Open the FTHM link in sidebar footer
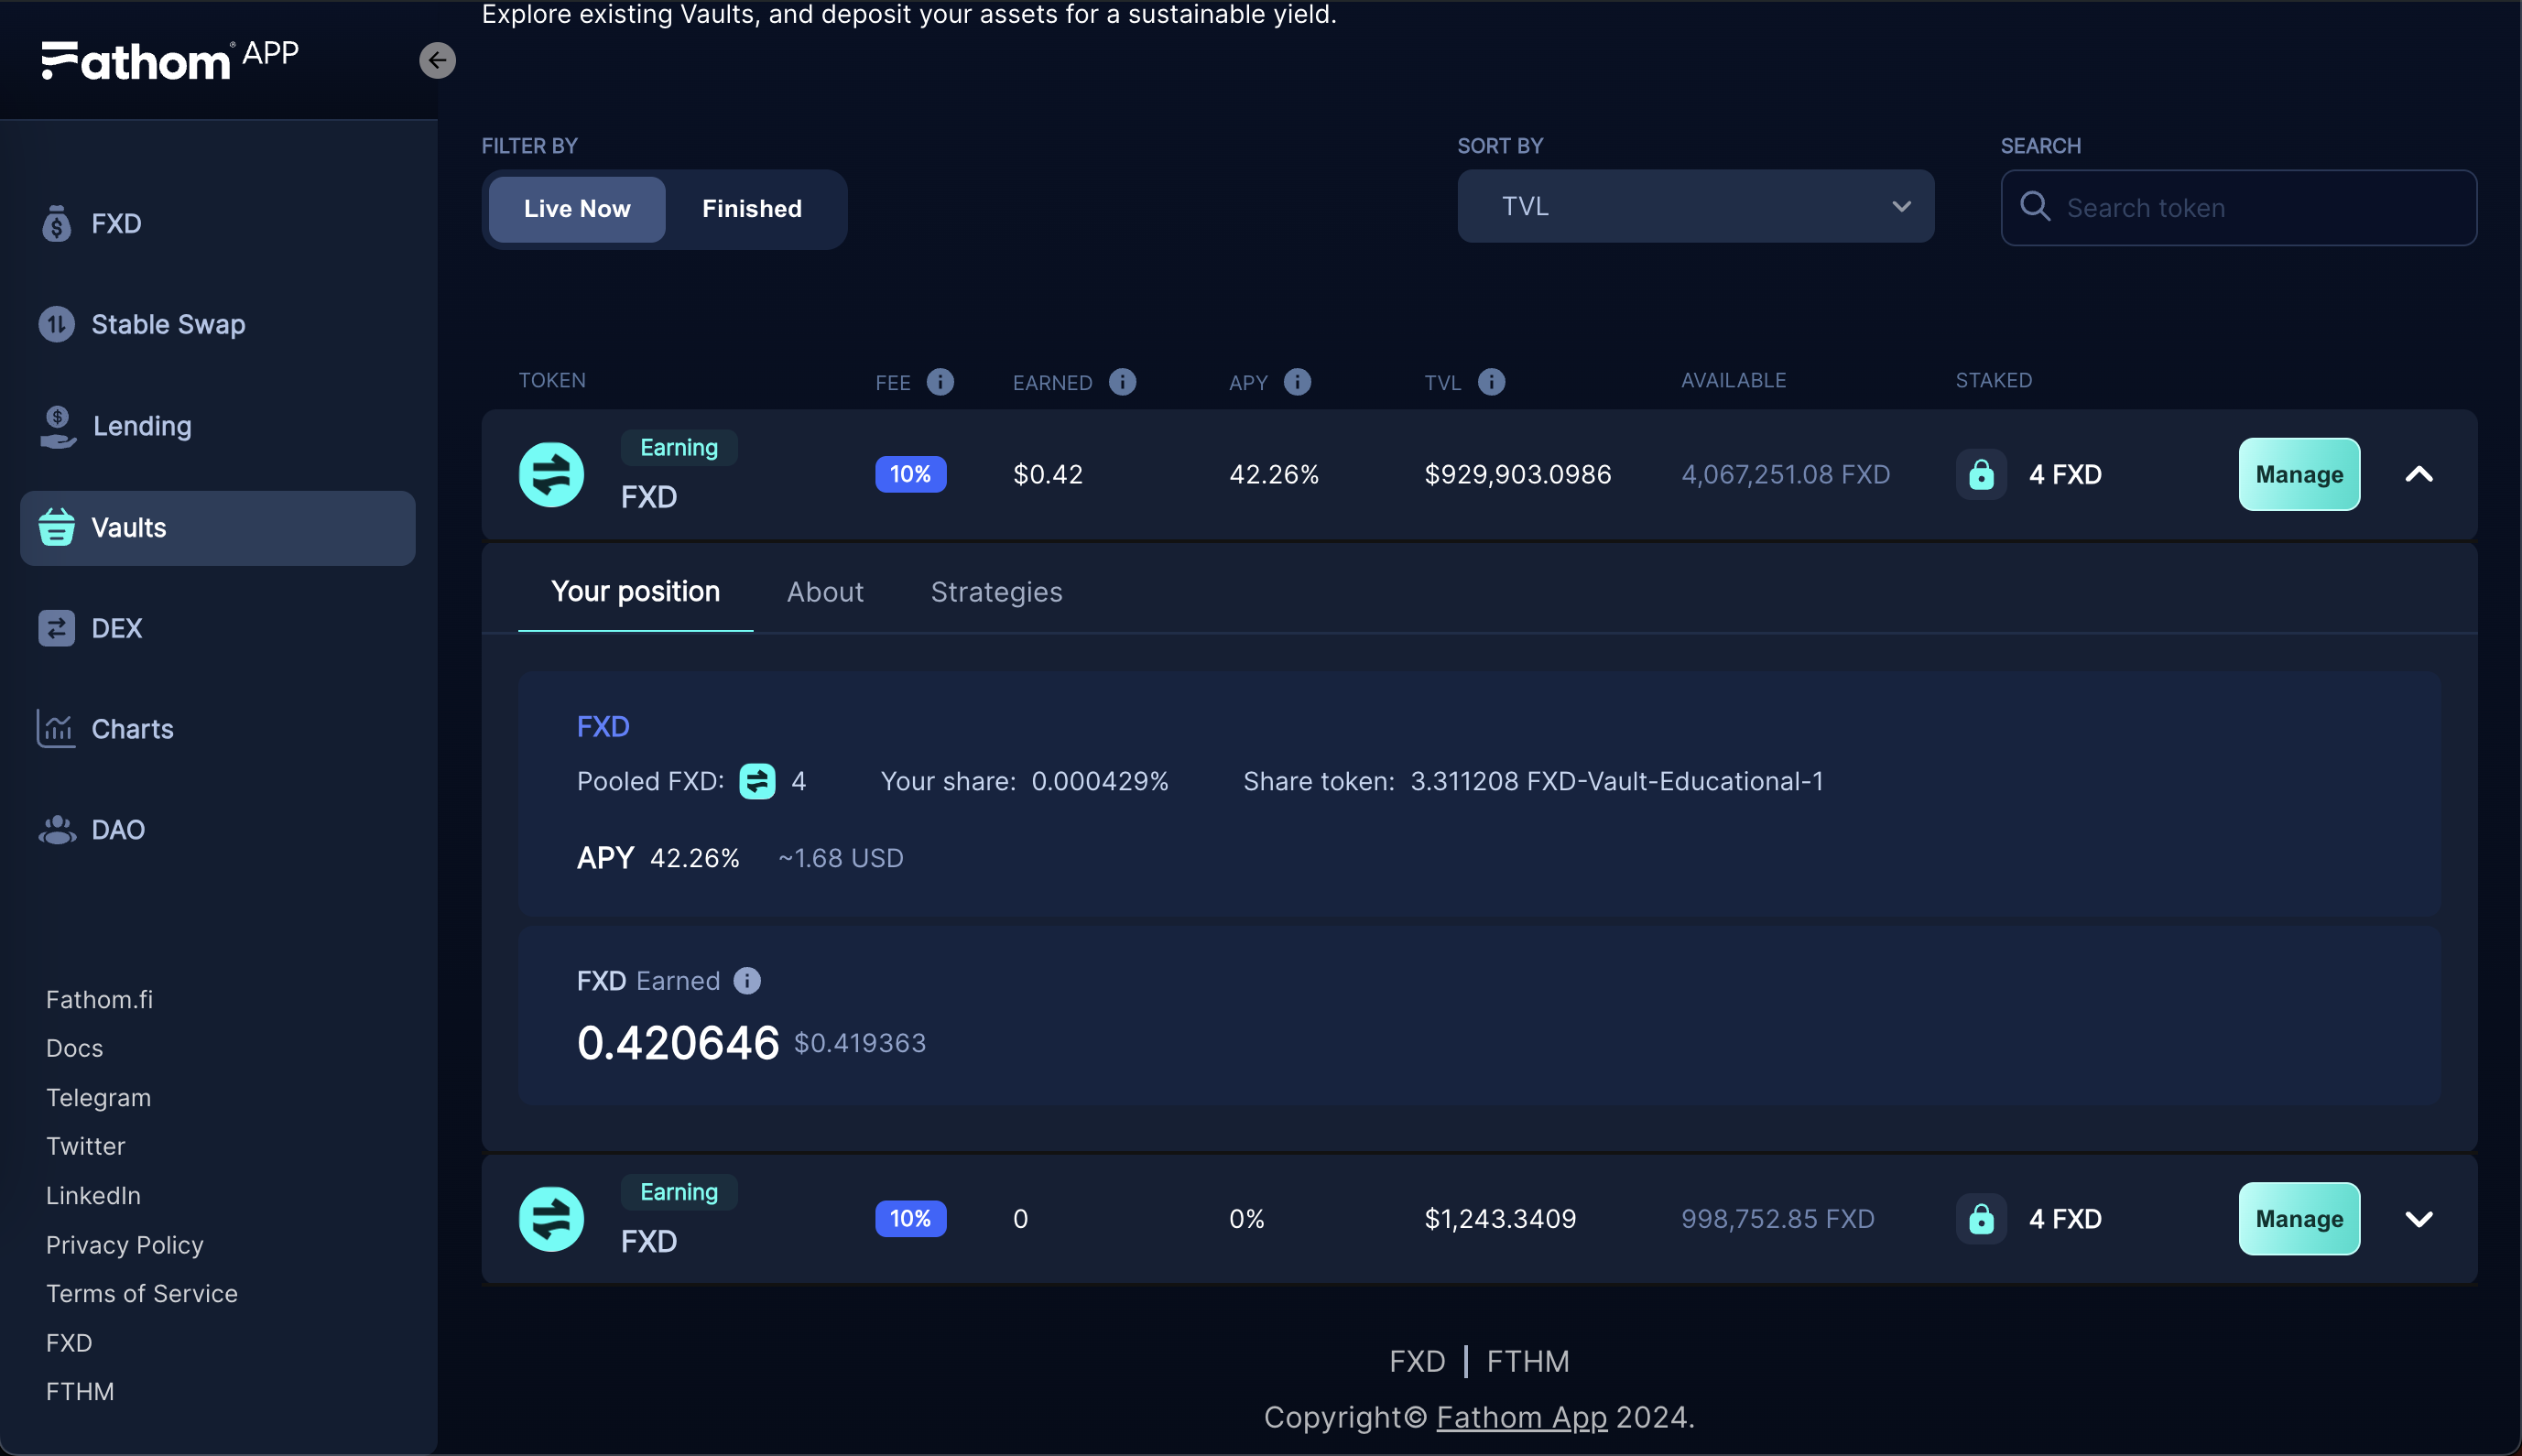 click(x=80, y=1391)
